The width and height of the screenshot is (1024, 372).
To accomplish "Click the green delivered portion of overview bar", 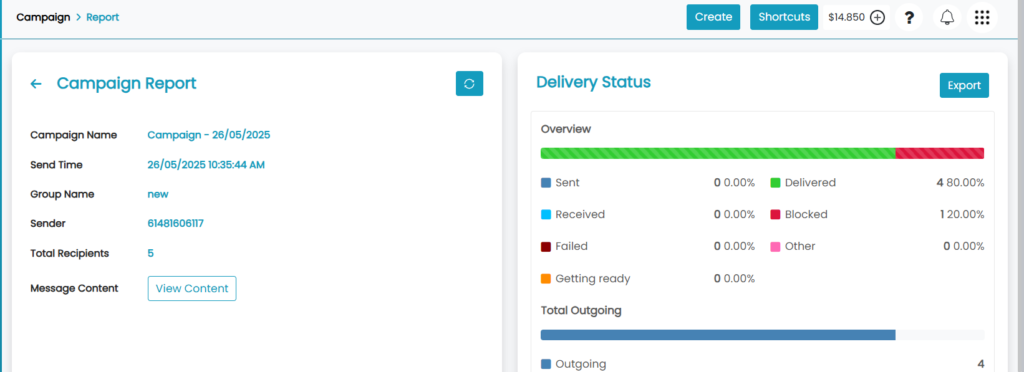I will 718,153.
